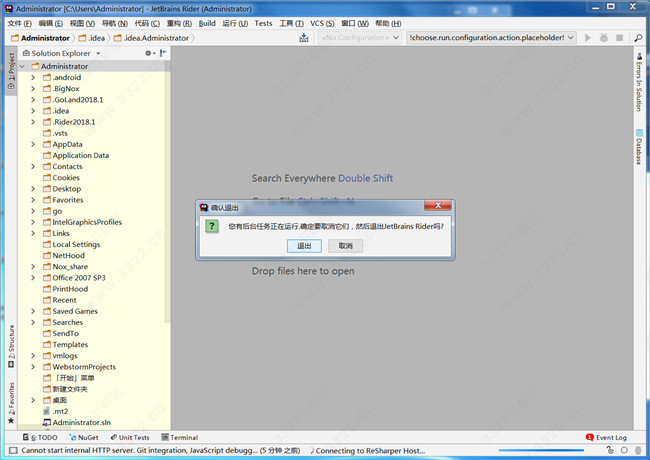The height and width of the screenshot is (460, 650).
Task: Click the .mt2 file icon
Action: (46, 411)
